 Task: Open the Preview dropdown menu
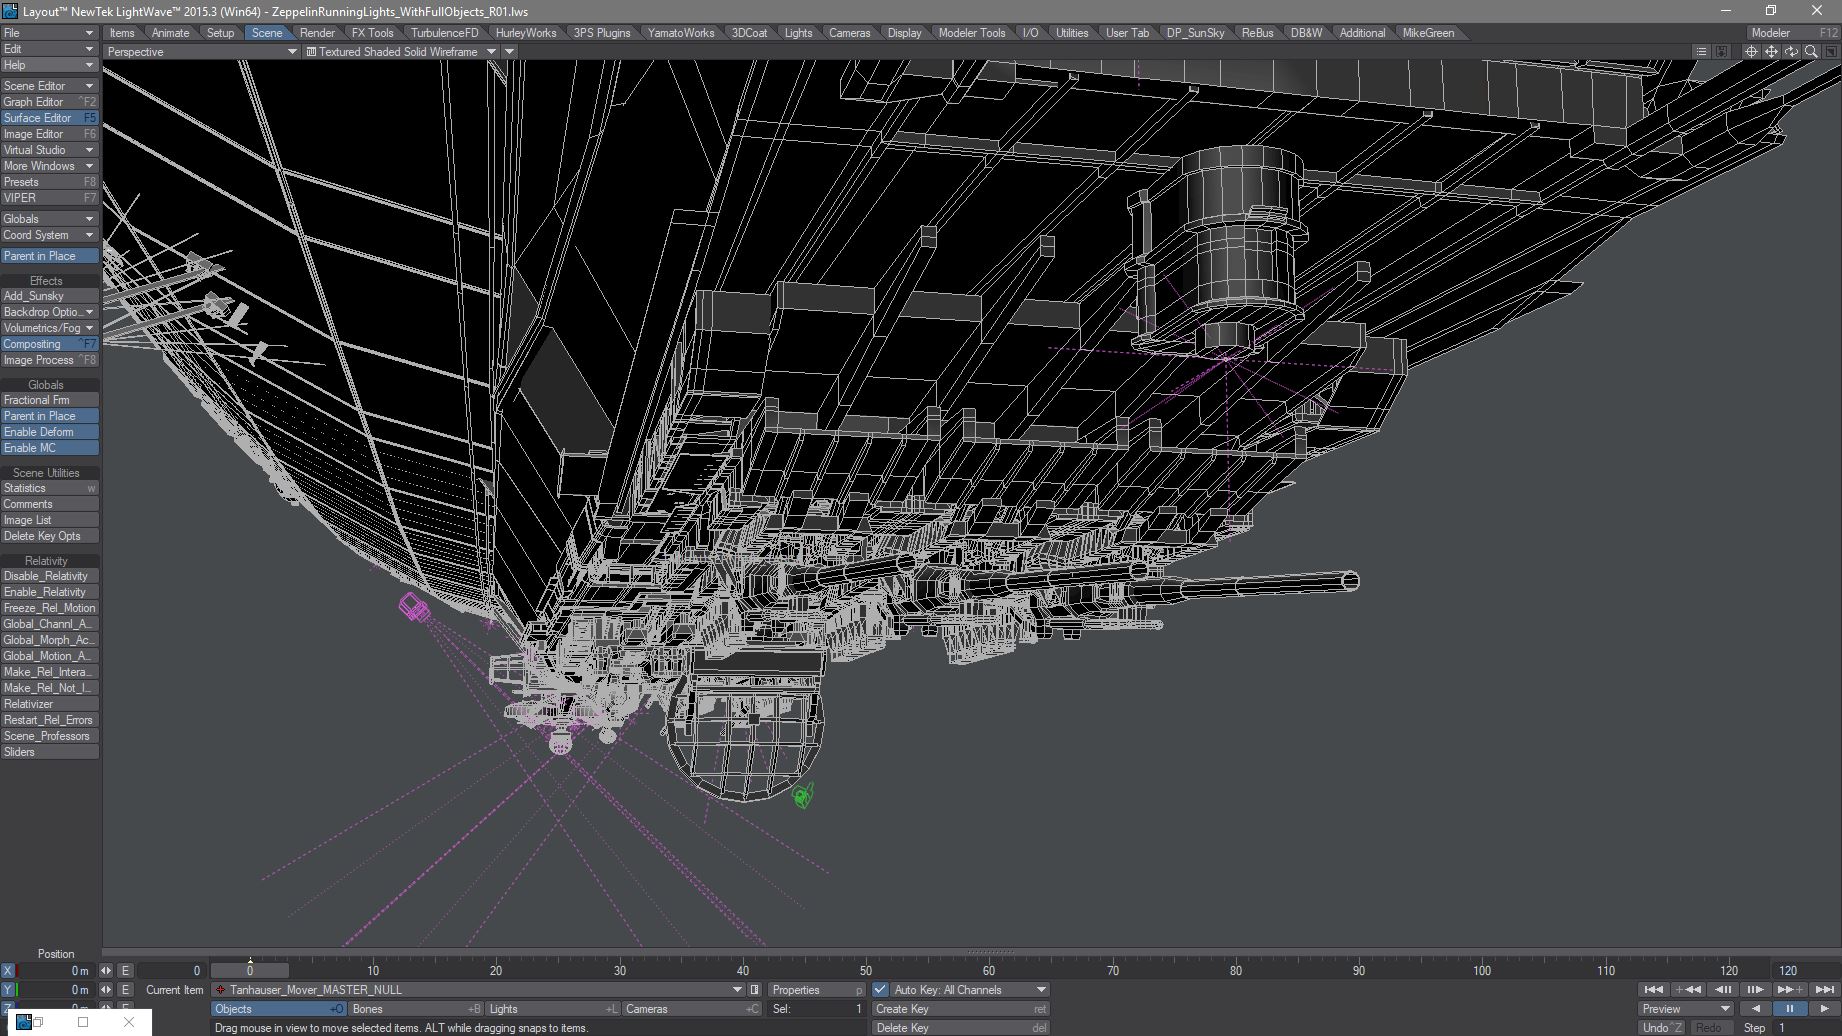(1686, 1009)
